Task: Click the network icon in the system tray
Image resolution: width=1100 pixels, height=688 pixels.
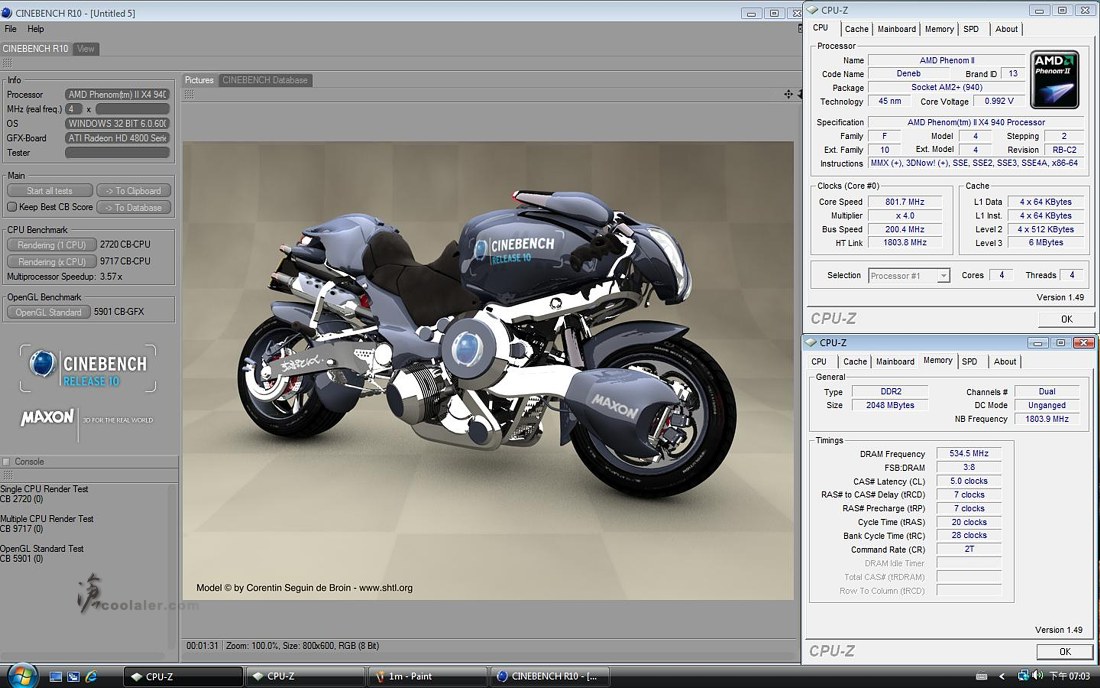Action: click(x=1023, y=676)
